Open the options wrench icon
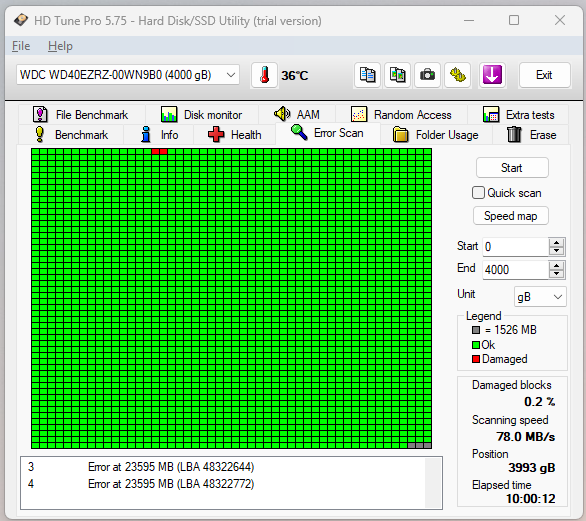 (x=457, y=75)
